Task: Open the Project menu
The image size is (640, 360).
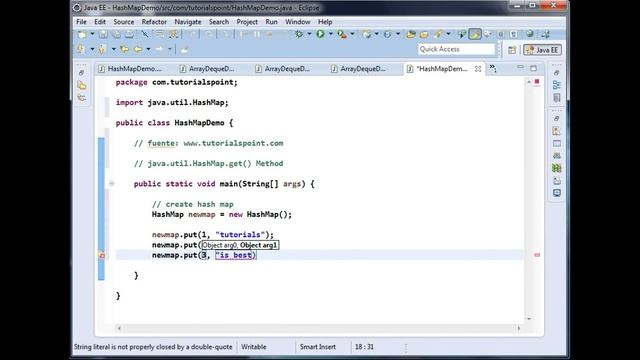Action: [x=247, y=22]
